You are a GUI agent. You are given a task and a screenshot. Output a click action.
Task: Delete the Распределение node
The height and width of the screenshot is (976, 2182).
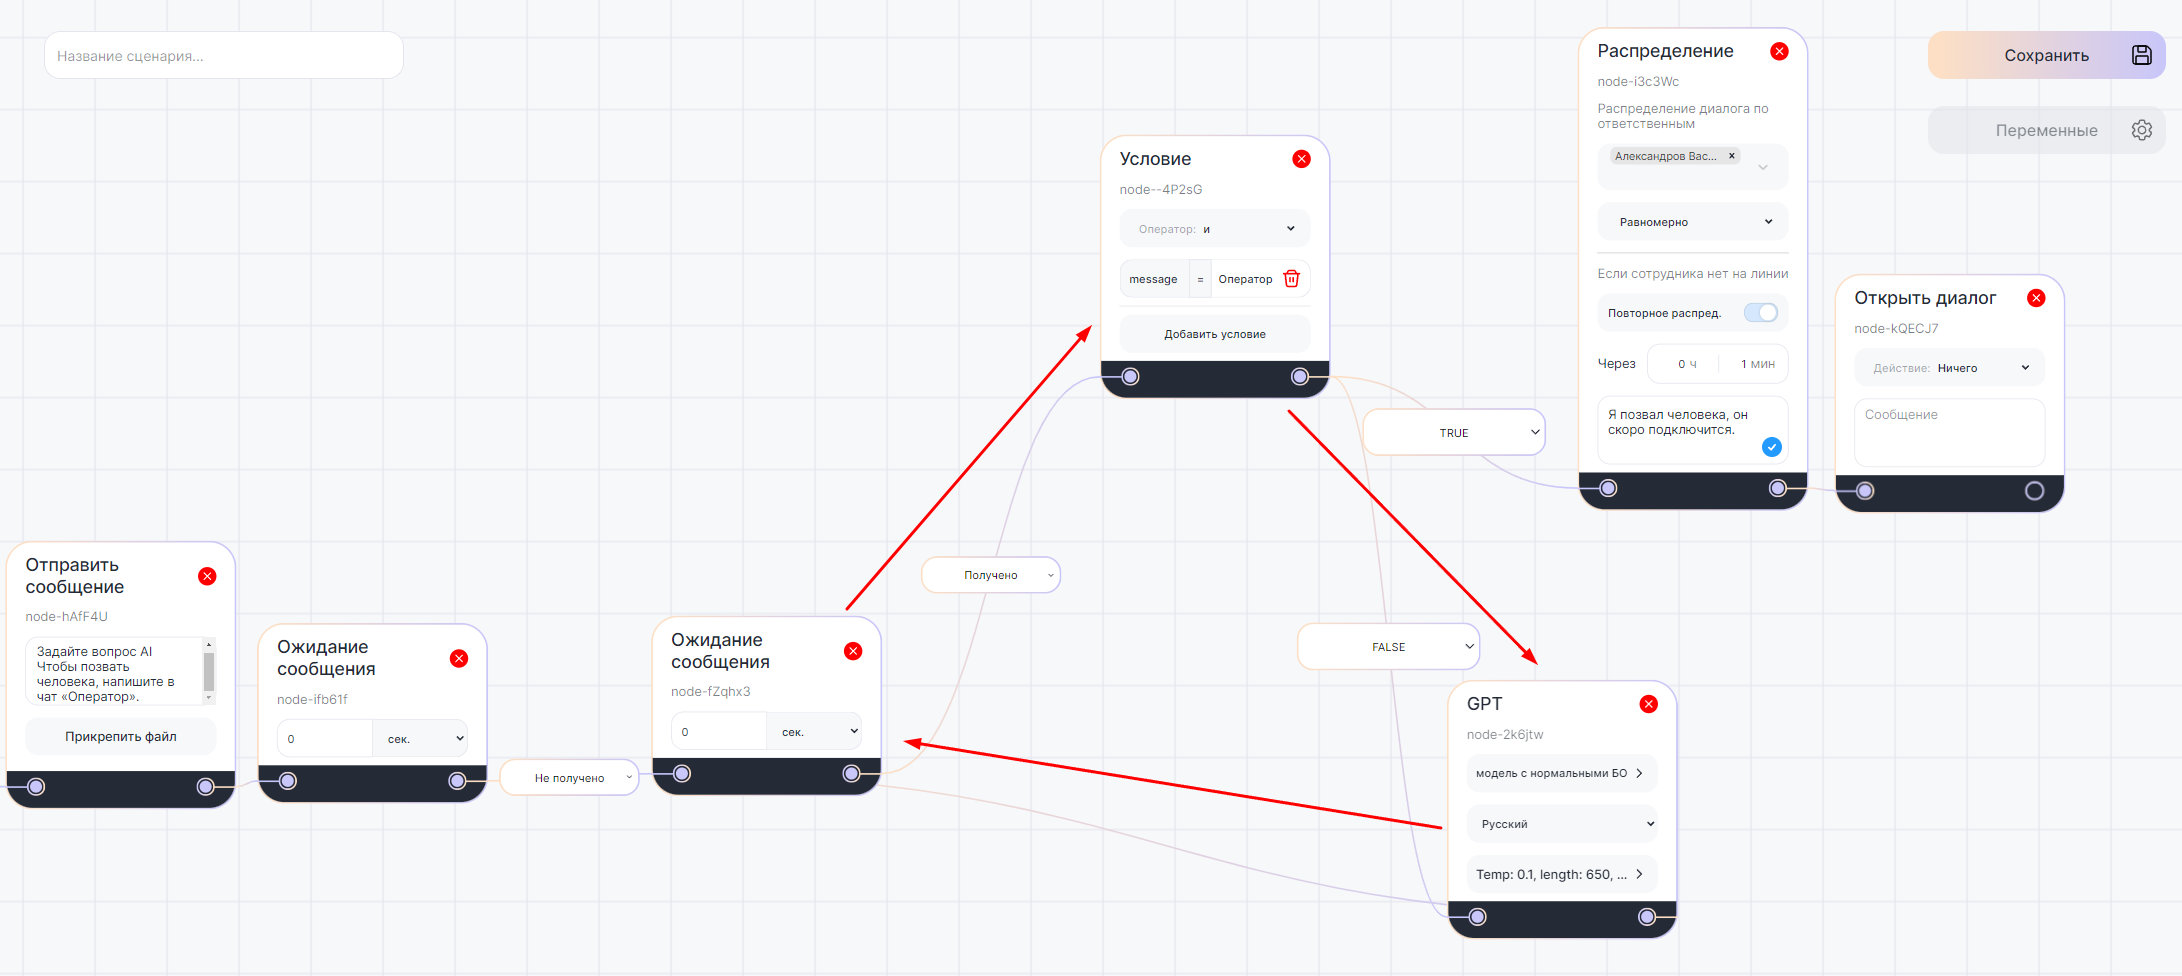point(1779,51)
